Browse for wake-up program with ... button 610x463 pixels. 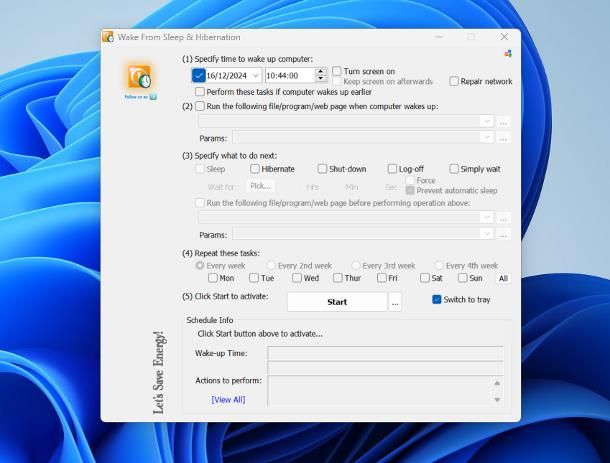pos(503,122)
